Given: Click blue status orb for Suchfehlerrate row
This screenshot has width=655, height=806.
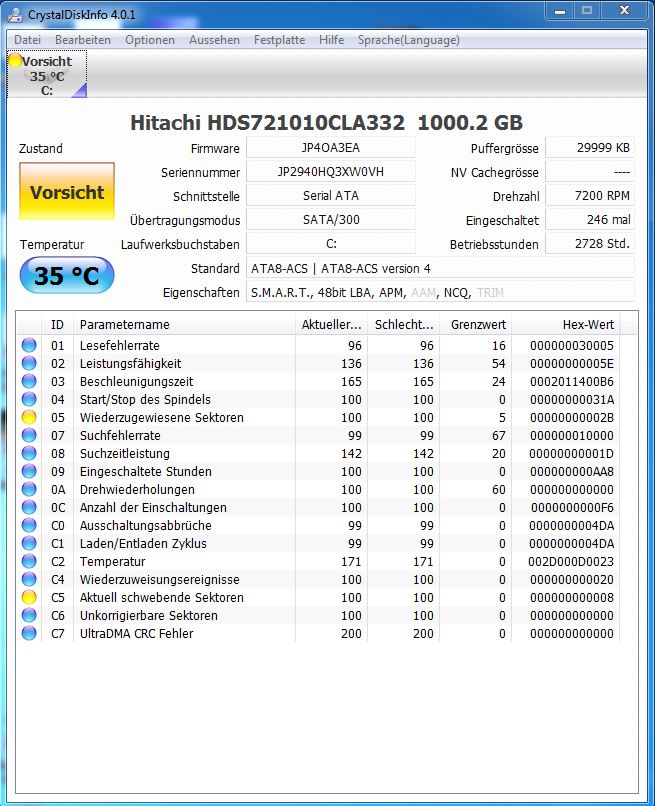Looking at the screenshot, I should coord(29,435).
